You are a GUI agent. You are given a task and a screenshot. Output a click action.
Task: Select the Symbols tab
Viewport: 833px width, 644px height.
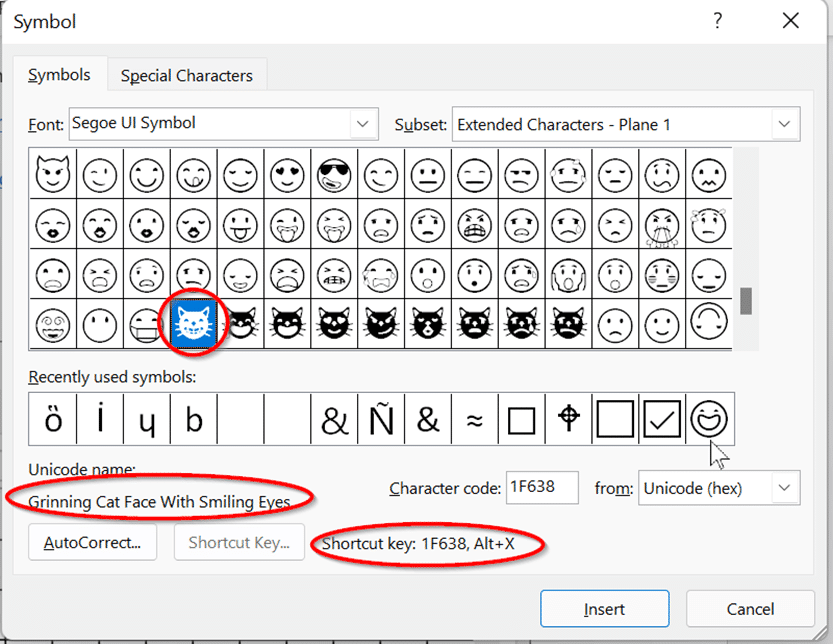[59, 75]
